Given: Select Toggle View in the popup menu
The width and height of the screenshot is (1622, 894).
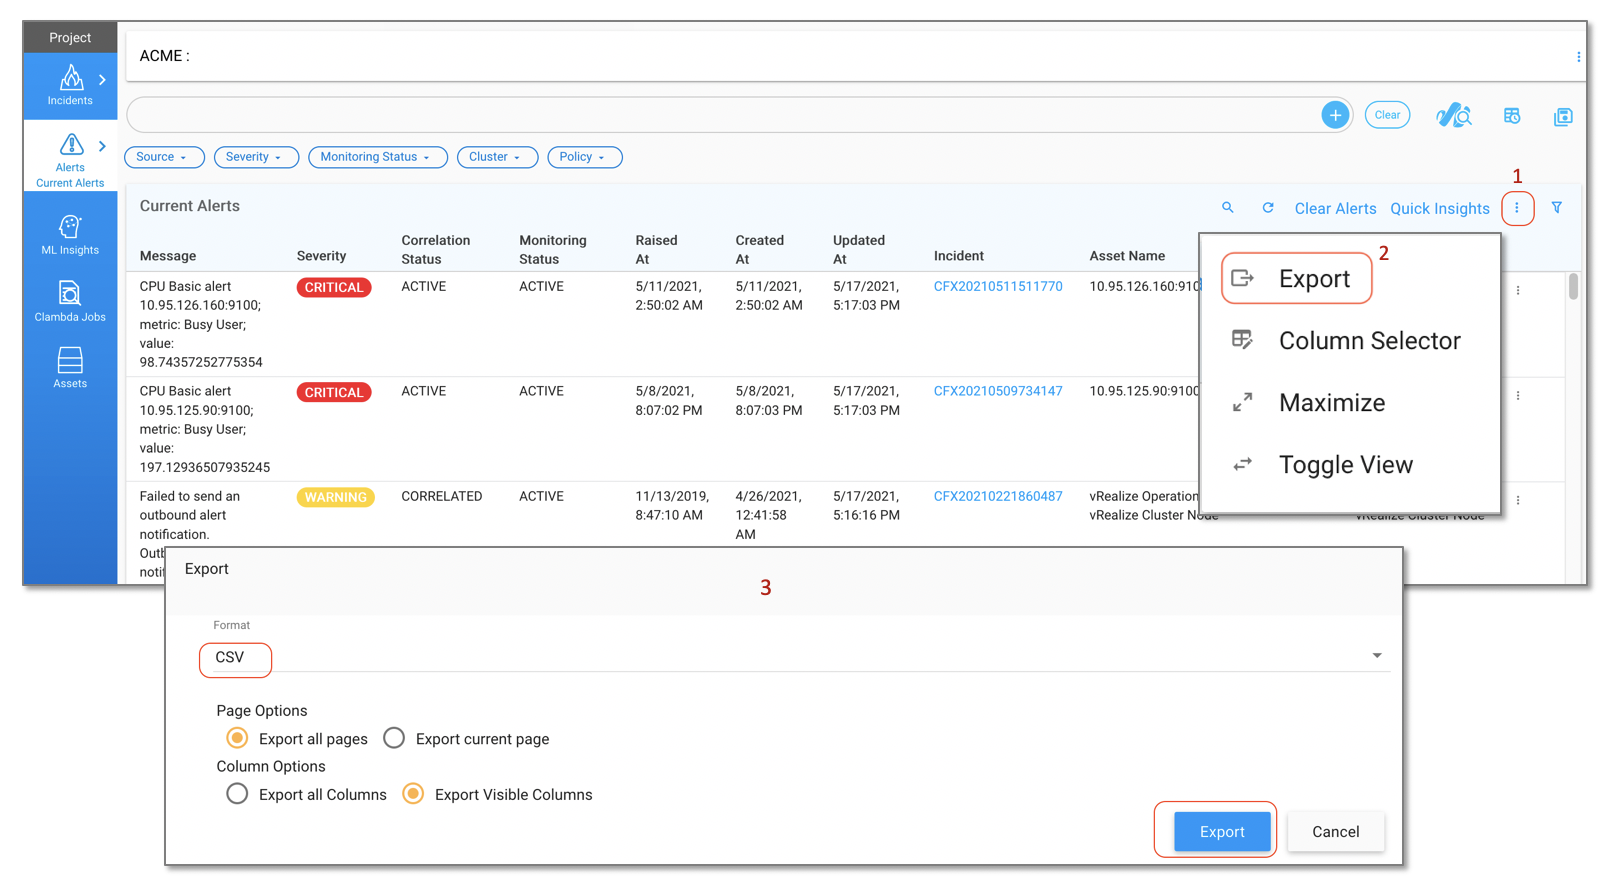Looking at the screenshot, I should [x=1345, y=465].
